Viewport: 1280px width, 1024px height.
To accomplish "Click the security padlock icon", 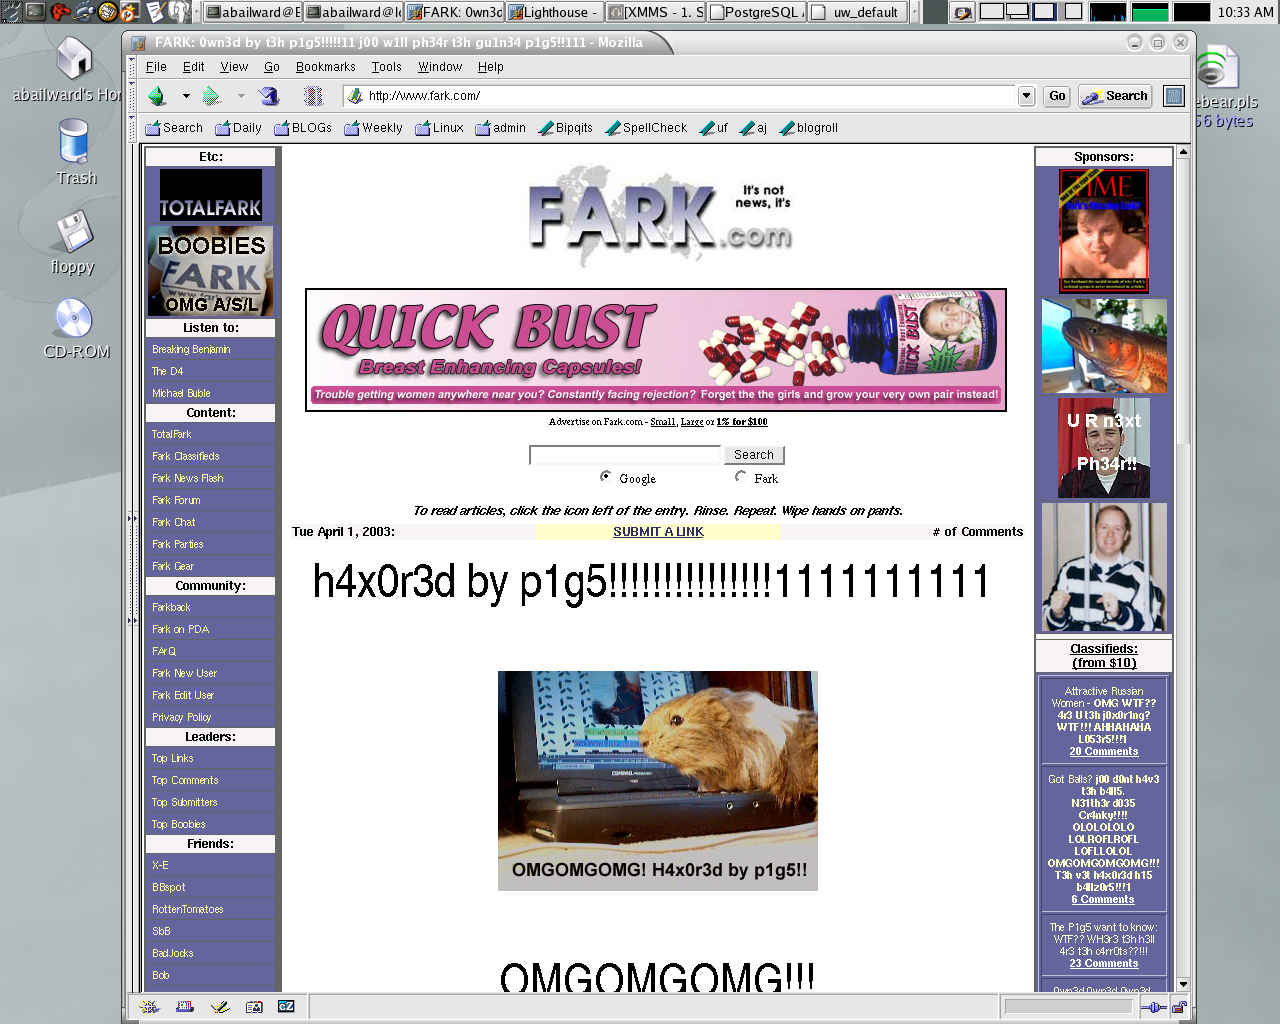I will coord(1179,1007).
